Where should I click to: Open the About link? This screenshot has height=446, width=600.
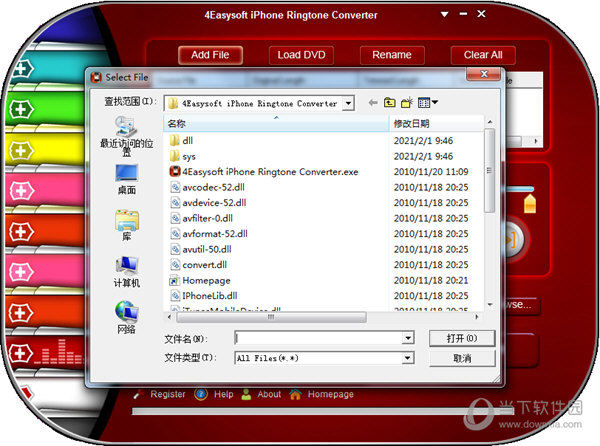click(269, 394)
